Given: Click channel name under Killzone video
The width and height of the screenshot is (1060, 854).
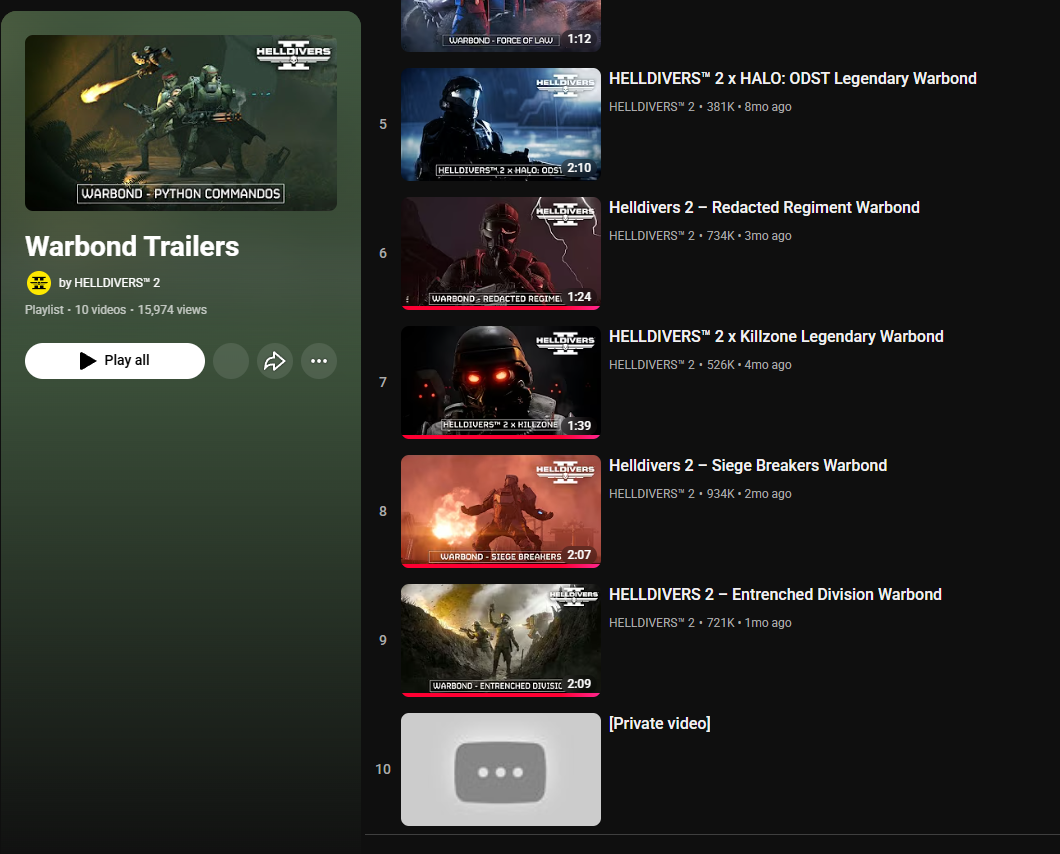Looking at the screenshot, I should 652,365.
